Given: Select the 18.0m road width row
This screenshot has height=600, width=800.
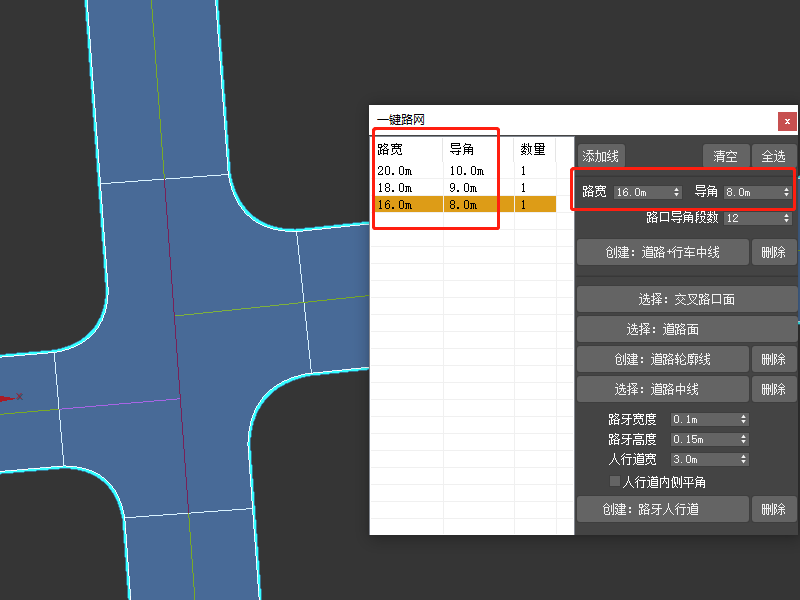Looking at the screenshot, I should click(x=465, y=188).
